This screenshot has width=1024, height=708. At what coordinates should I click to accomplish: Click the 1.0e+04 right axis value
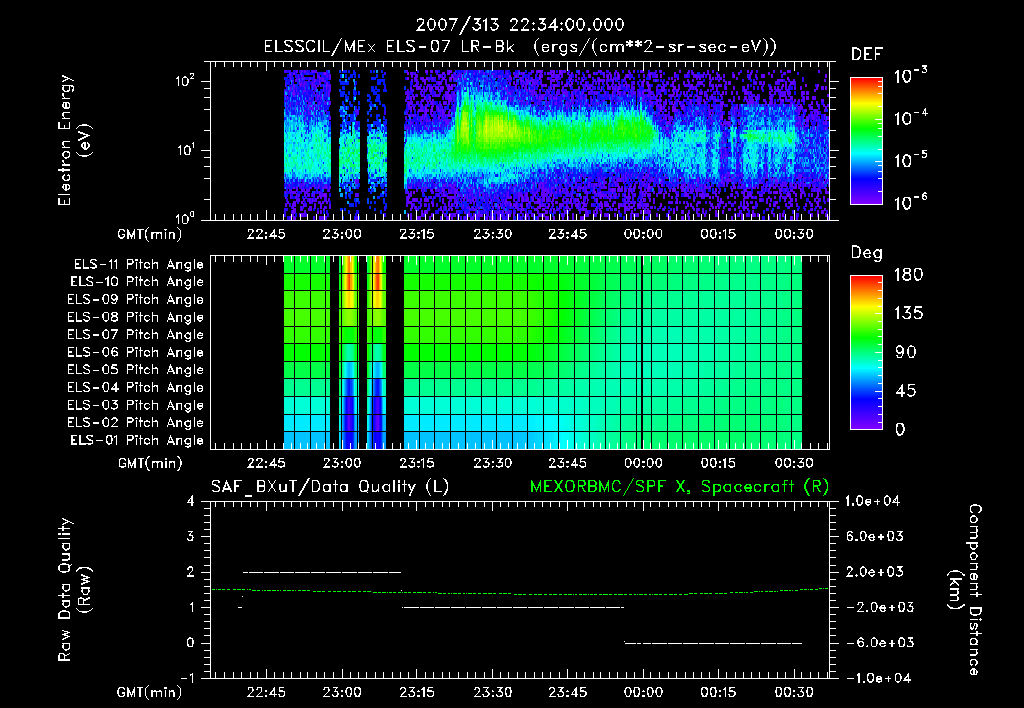[872, 501]
